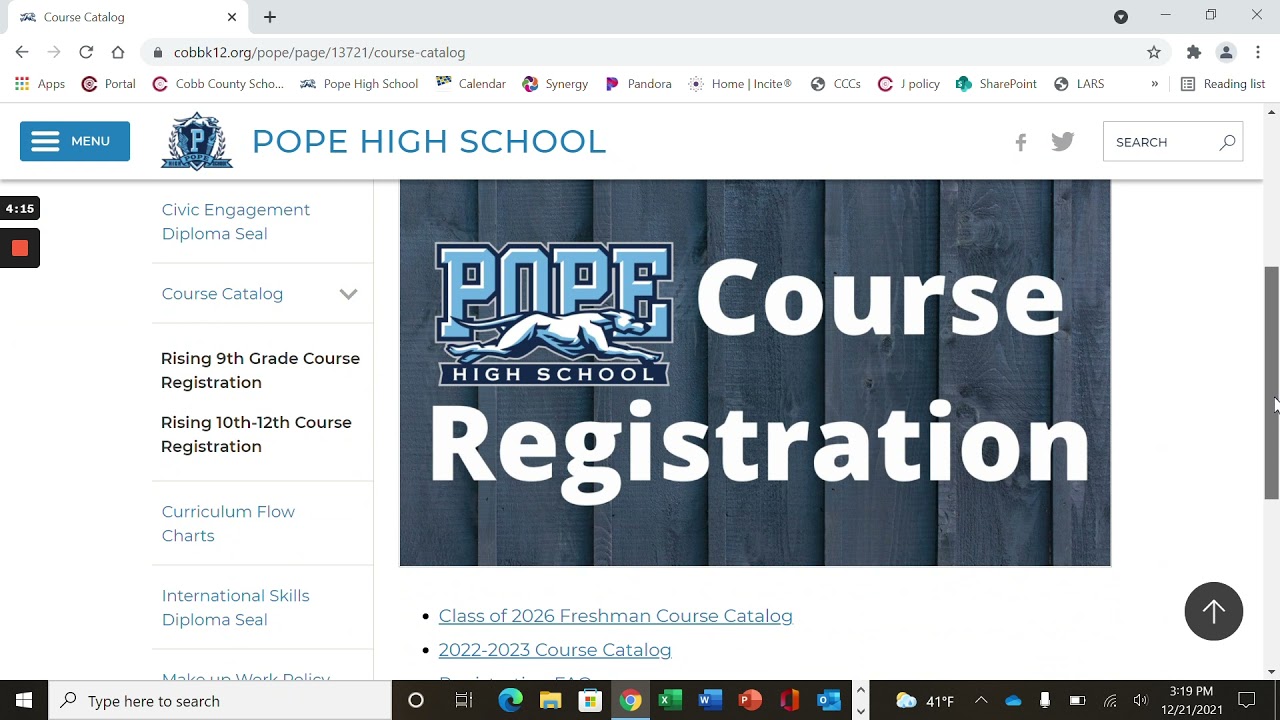The image size is (1280, 720).
Task: Open the Windows notification center
Action: tap(1247, 700)
